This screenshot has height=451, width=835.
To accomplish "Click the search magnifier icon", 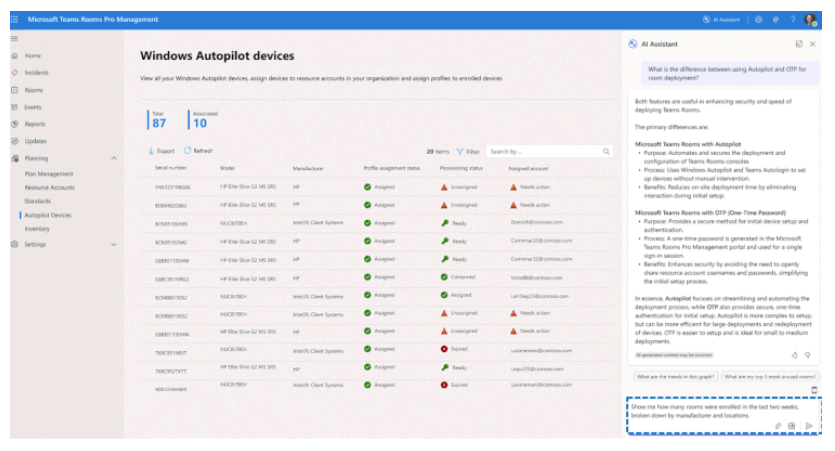I will point(606,152).
